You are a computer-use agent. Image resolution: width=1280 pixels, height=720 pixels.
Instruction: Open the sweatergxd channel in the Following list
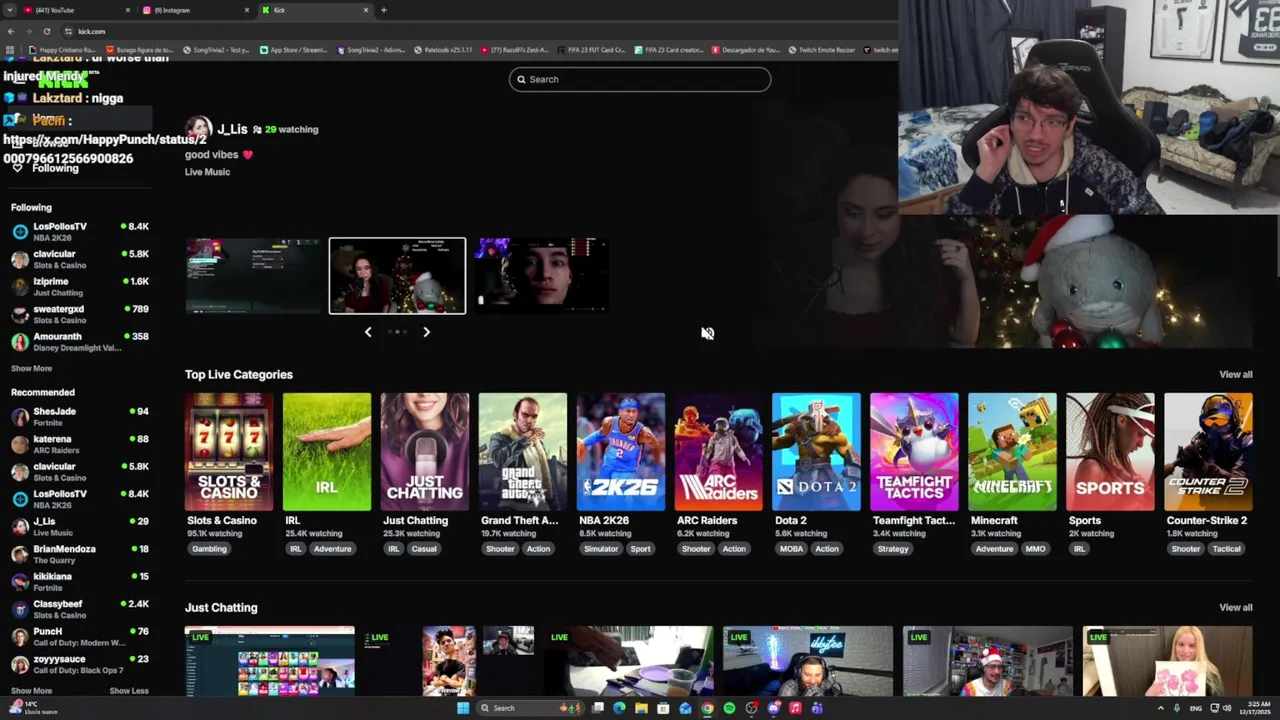80,314
